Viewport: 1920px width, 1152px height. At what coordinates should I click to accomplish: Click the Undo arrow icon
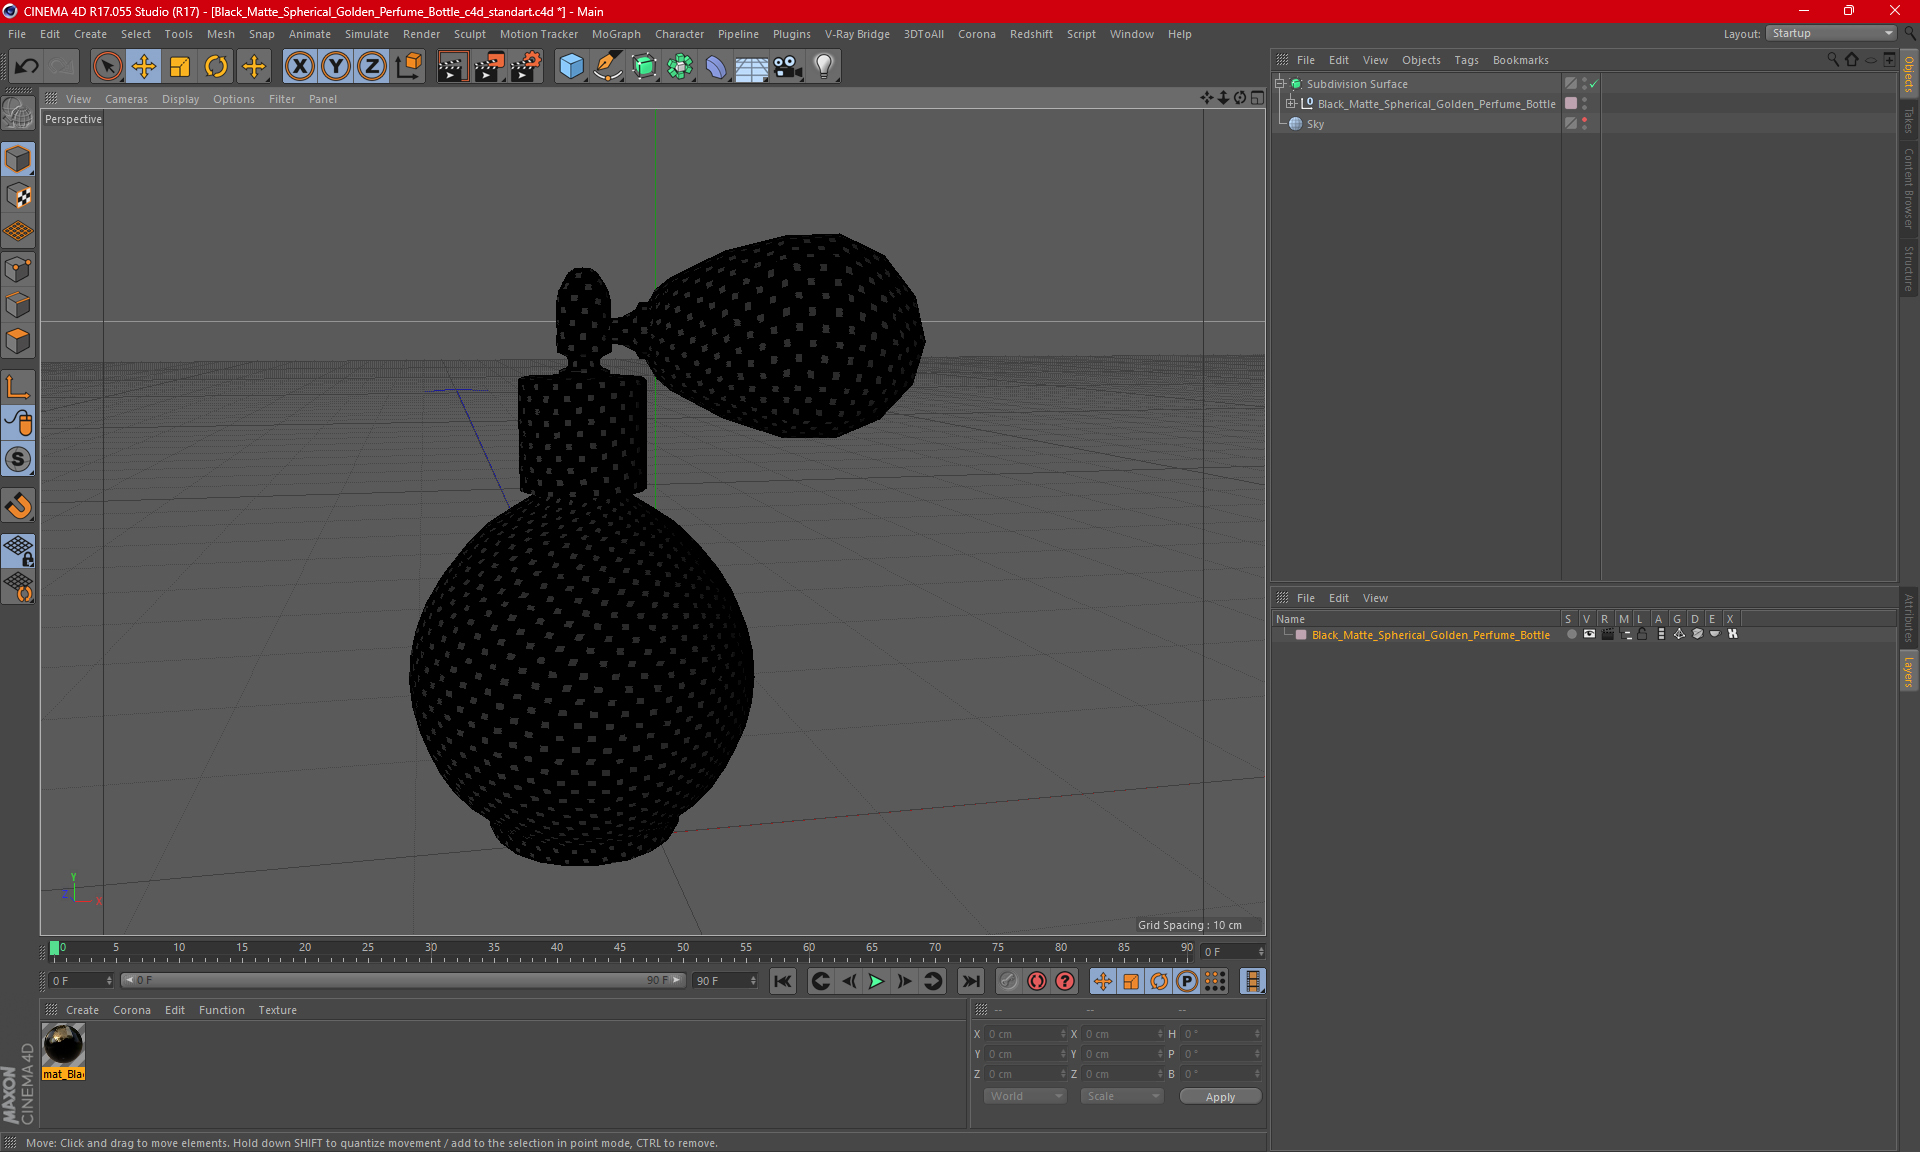27,67
